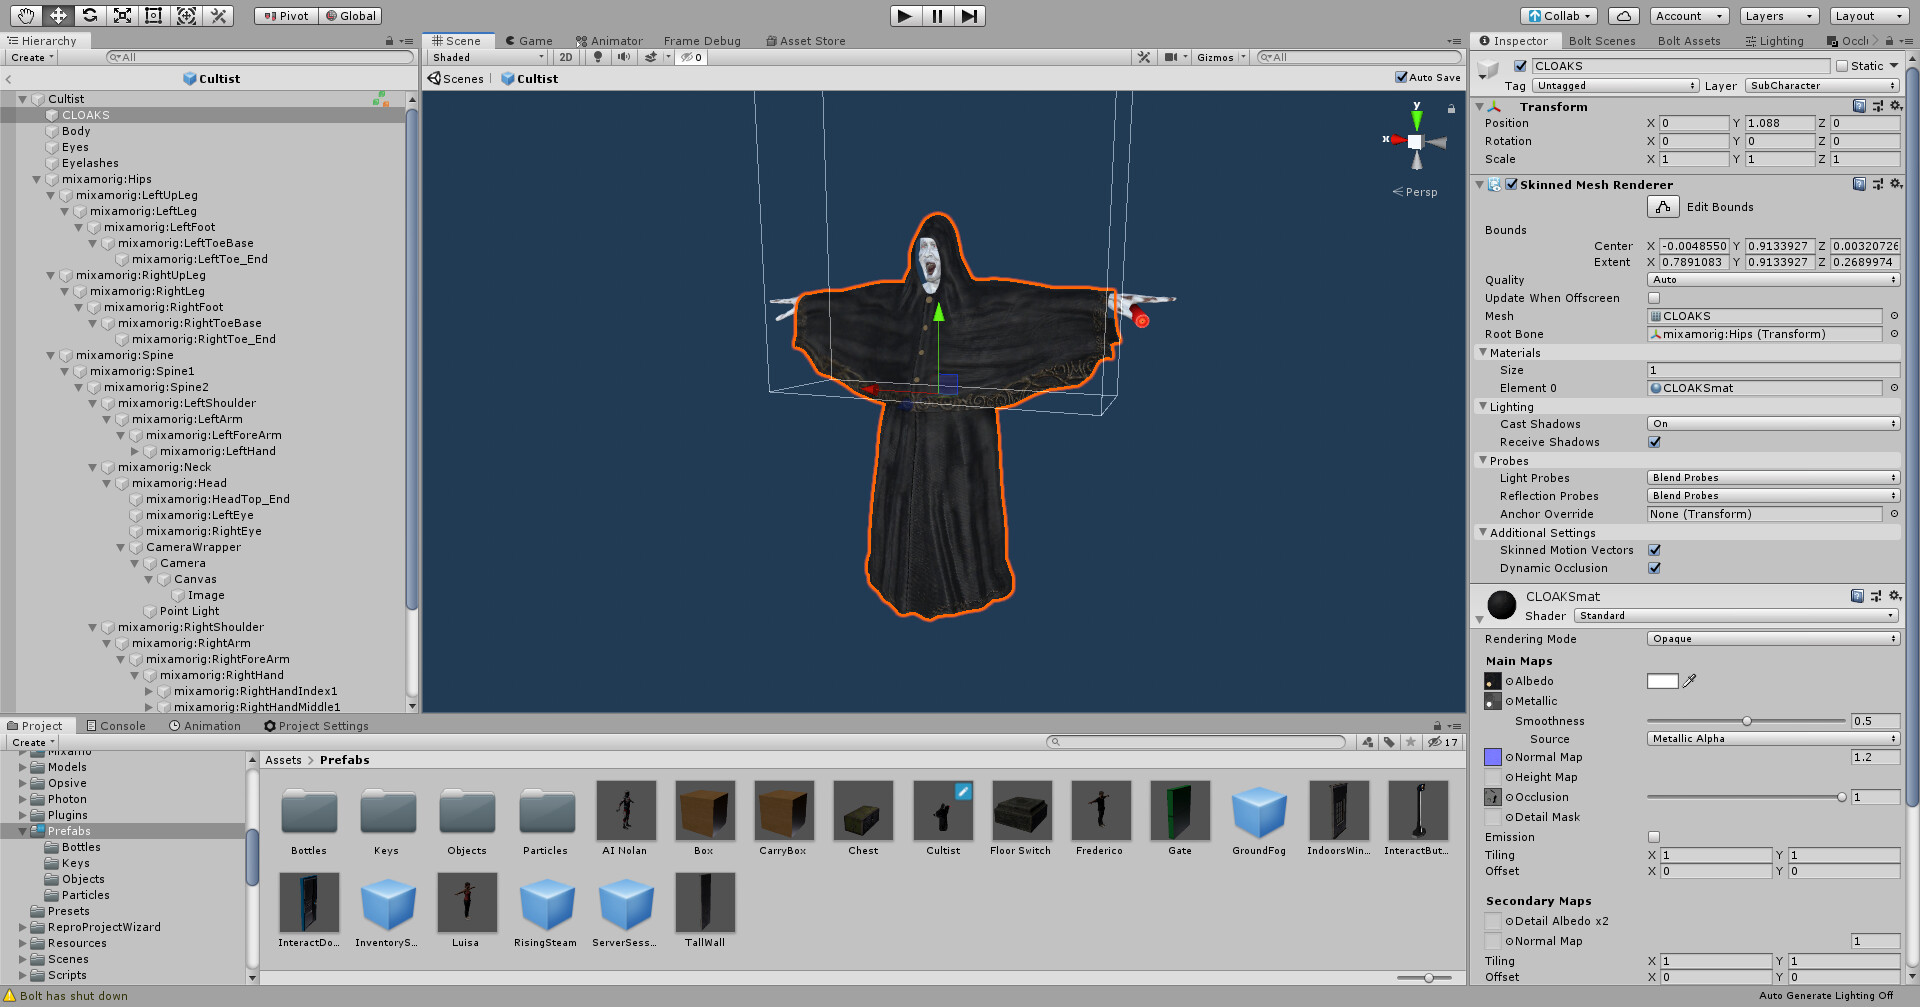This screenshot has height=1007, width=1920.
Task: Toggle scene view audio icon
Action: [624, 57]
